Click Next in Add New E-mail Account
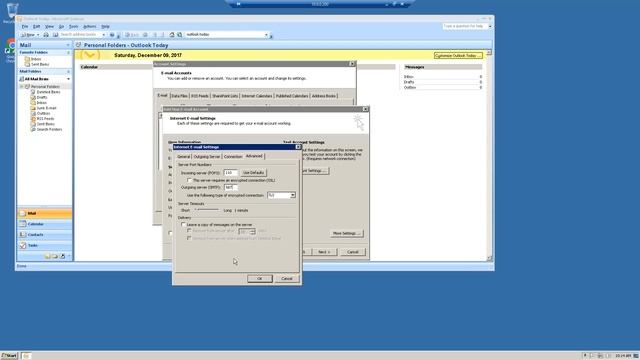This screenshot has height=360, width=640. click(x=324, y=252)
